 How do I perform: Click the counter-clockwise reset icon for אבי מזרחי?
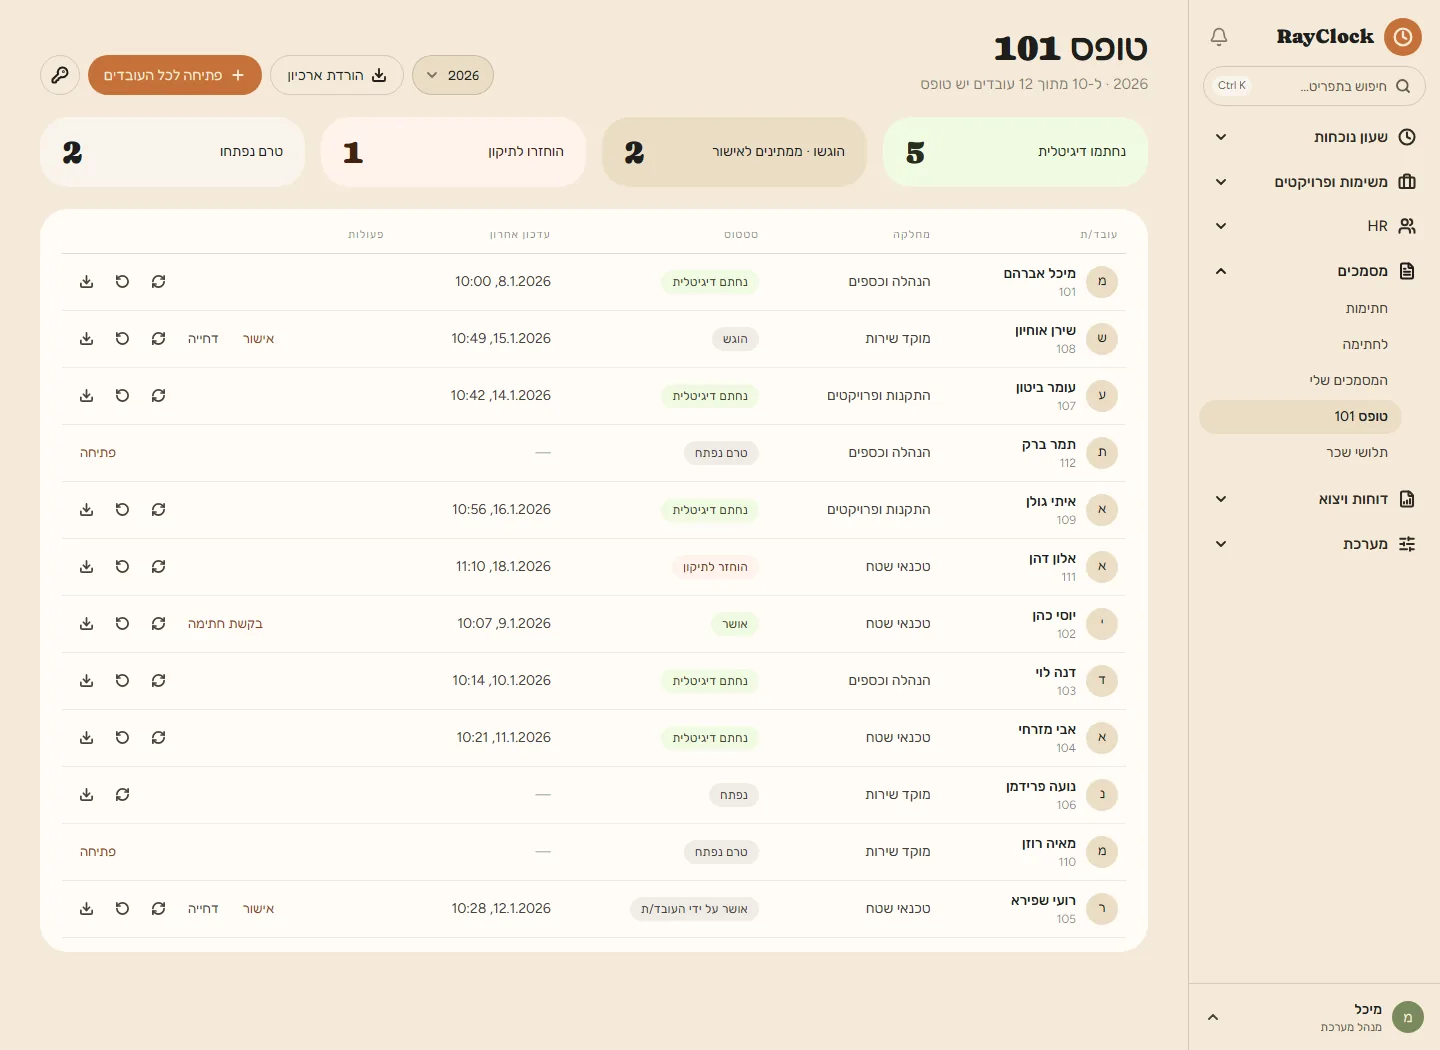(123, 738)
